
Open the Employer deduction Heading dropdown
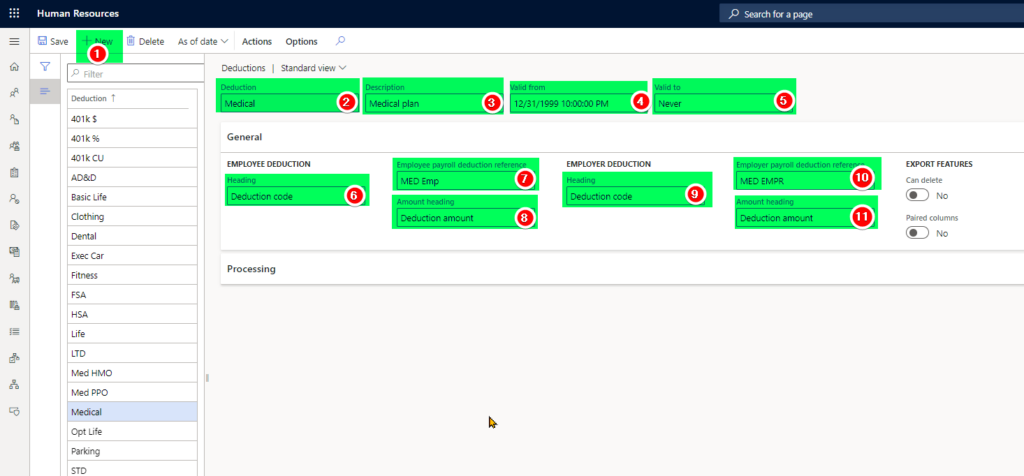click(x=635, y=196)
